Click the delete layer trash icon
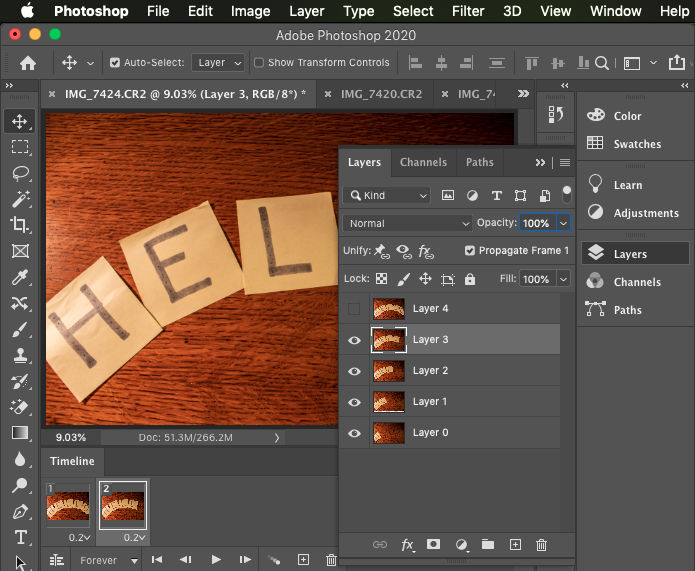Screen dimensions: 695x571 (541, 545)
